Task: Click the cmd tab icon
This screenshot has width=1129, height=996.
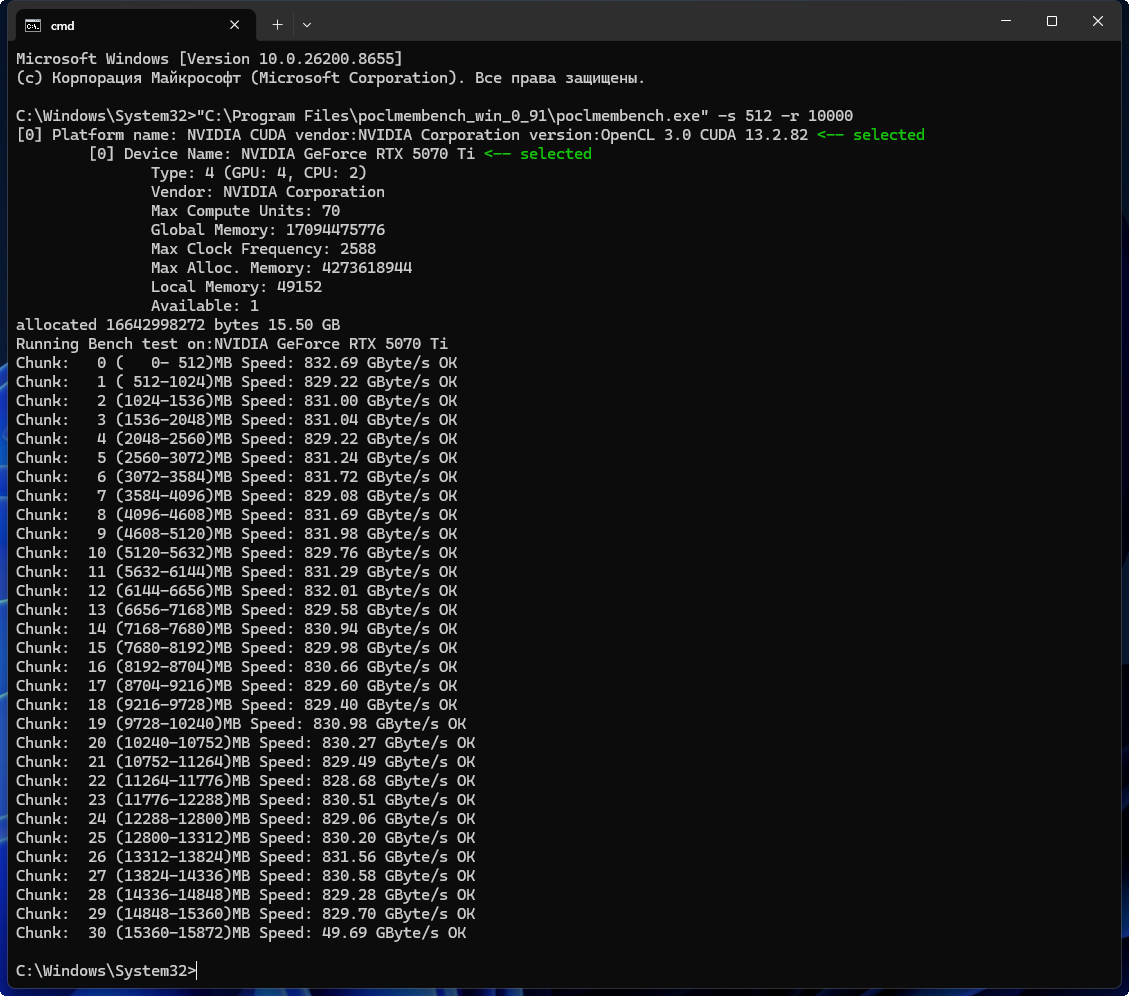Action: (x=32, y=25)
